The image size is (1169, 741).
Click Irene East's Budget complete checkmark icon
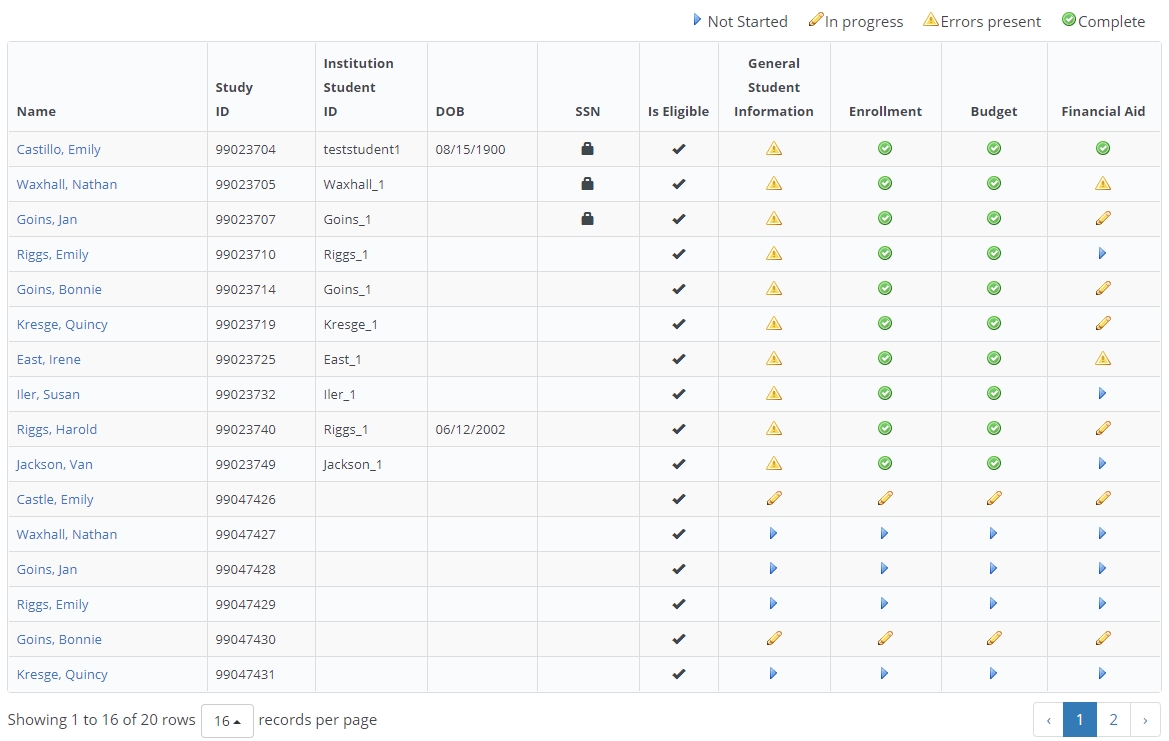(994, 358)
